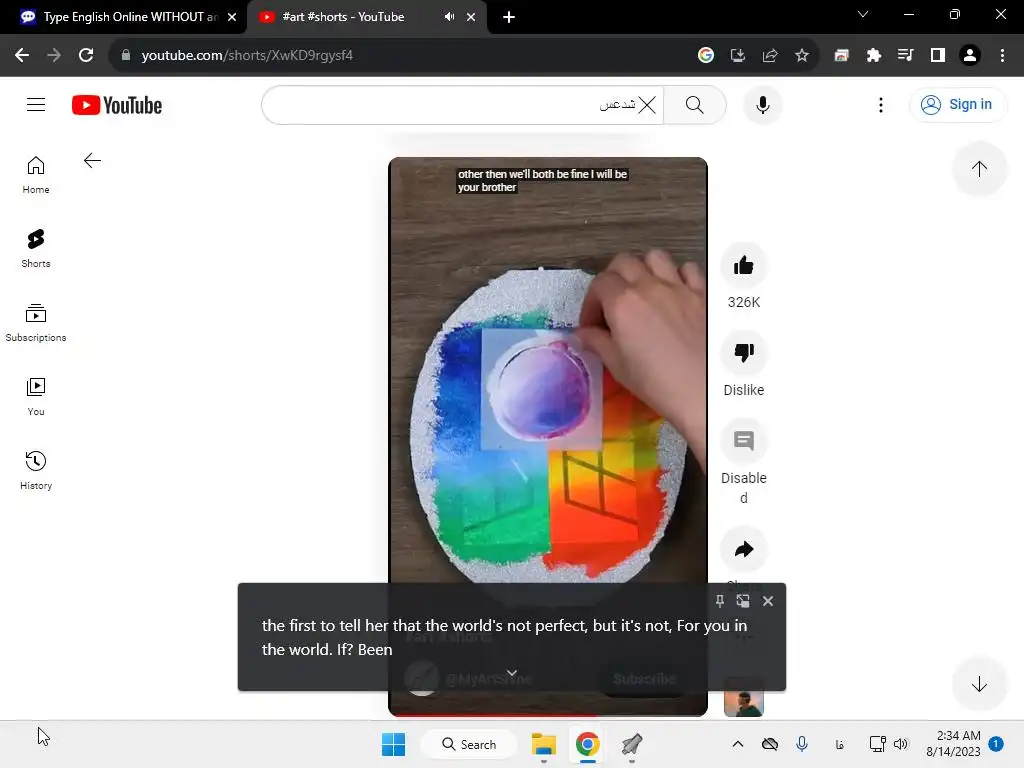The height and width of the screenshot is (768, 1024).
Task: Close the live caption box
Action: (x=768, y=601)
